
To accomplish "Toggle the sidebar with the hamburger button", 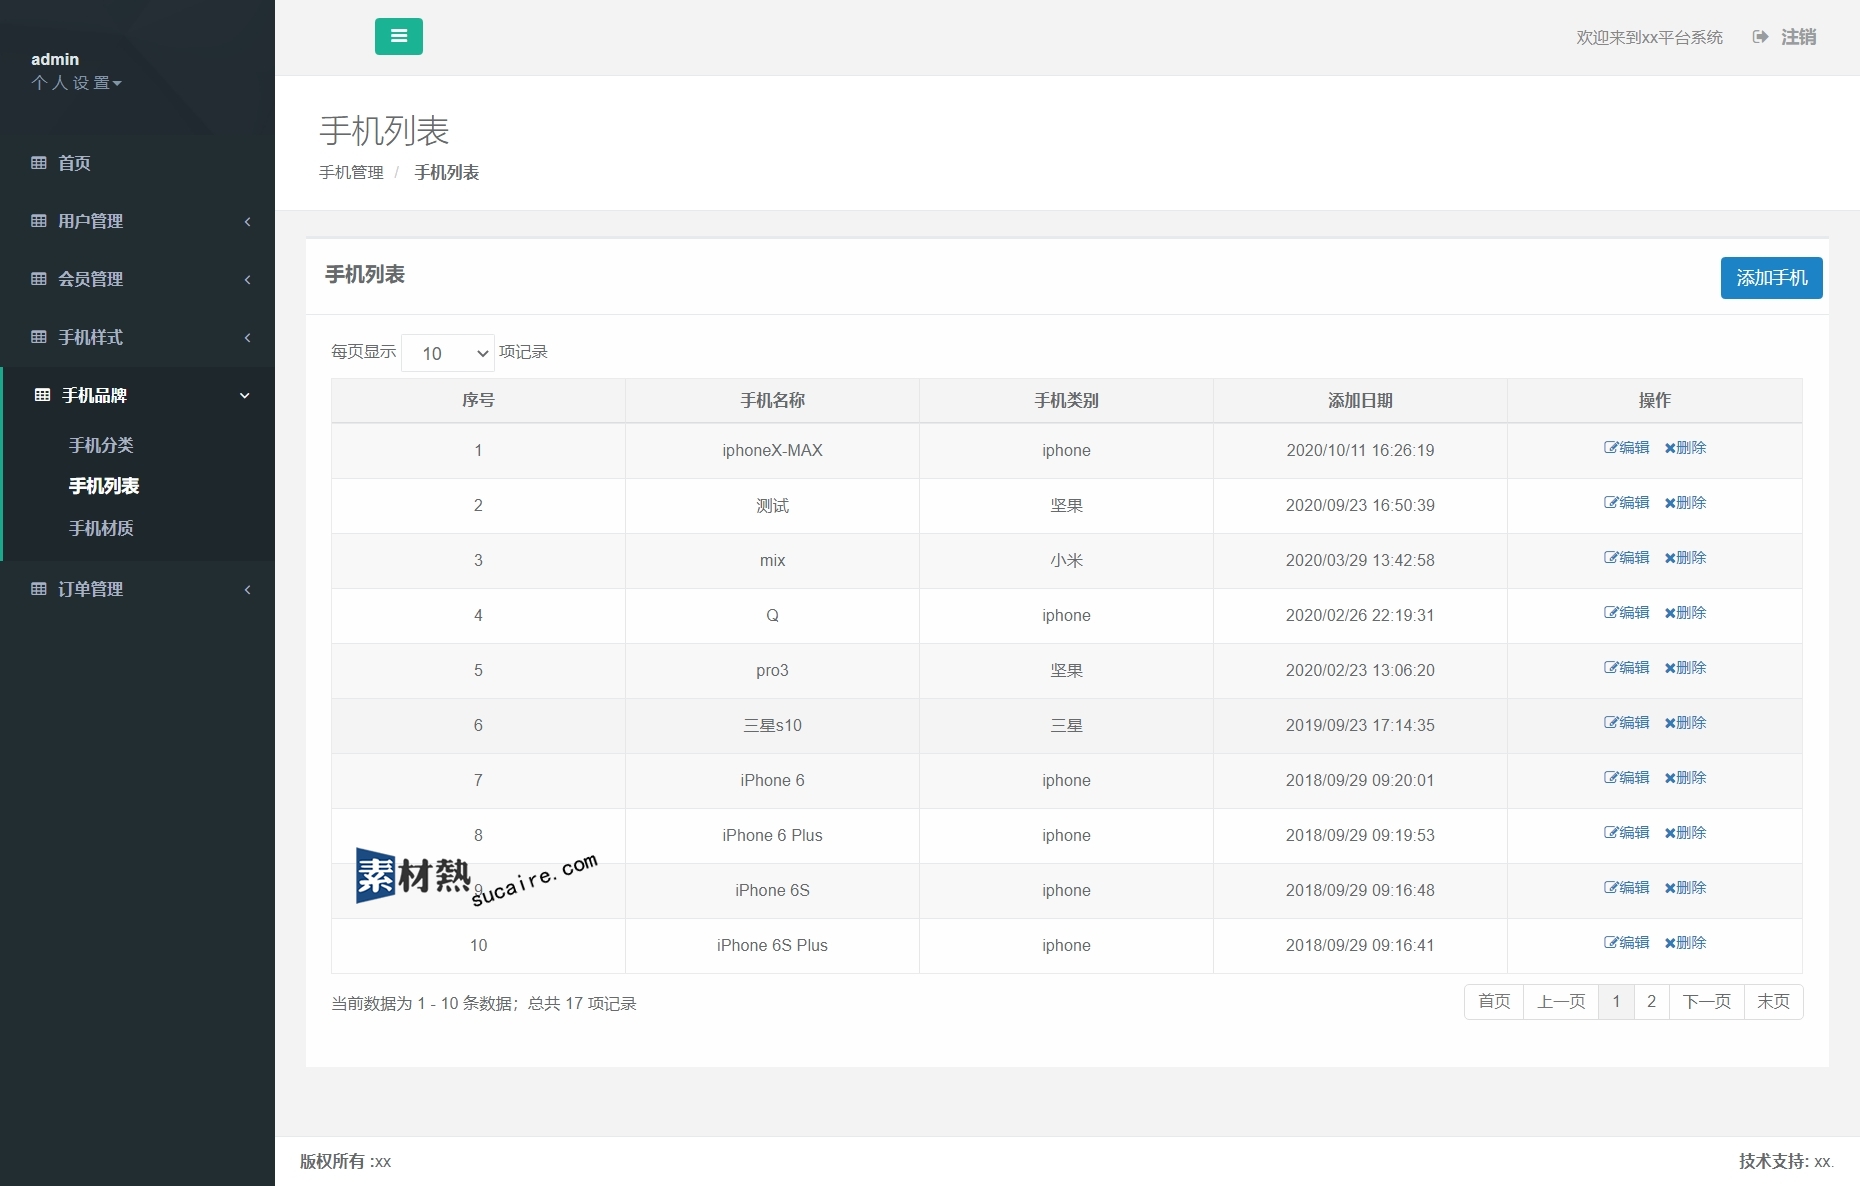I will click(398, 37).
